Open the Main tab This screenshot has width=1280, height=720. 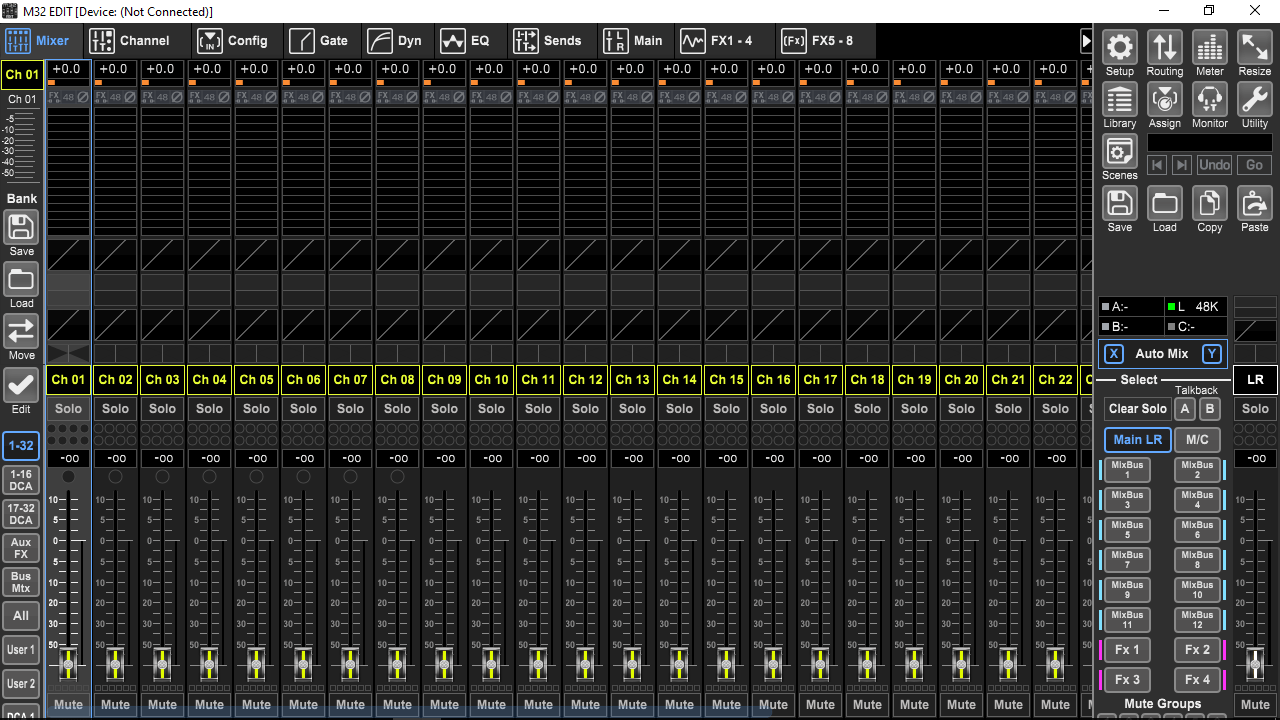click(x=634, y=41)
